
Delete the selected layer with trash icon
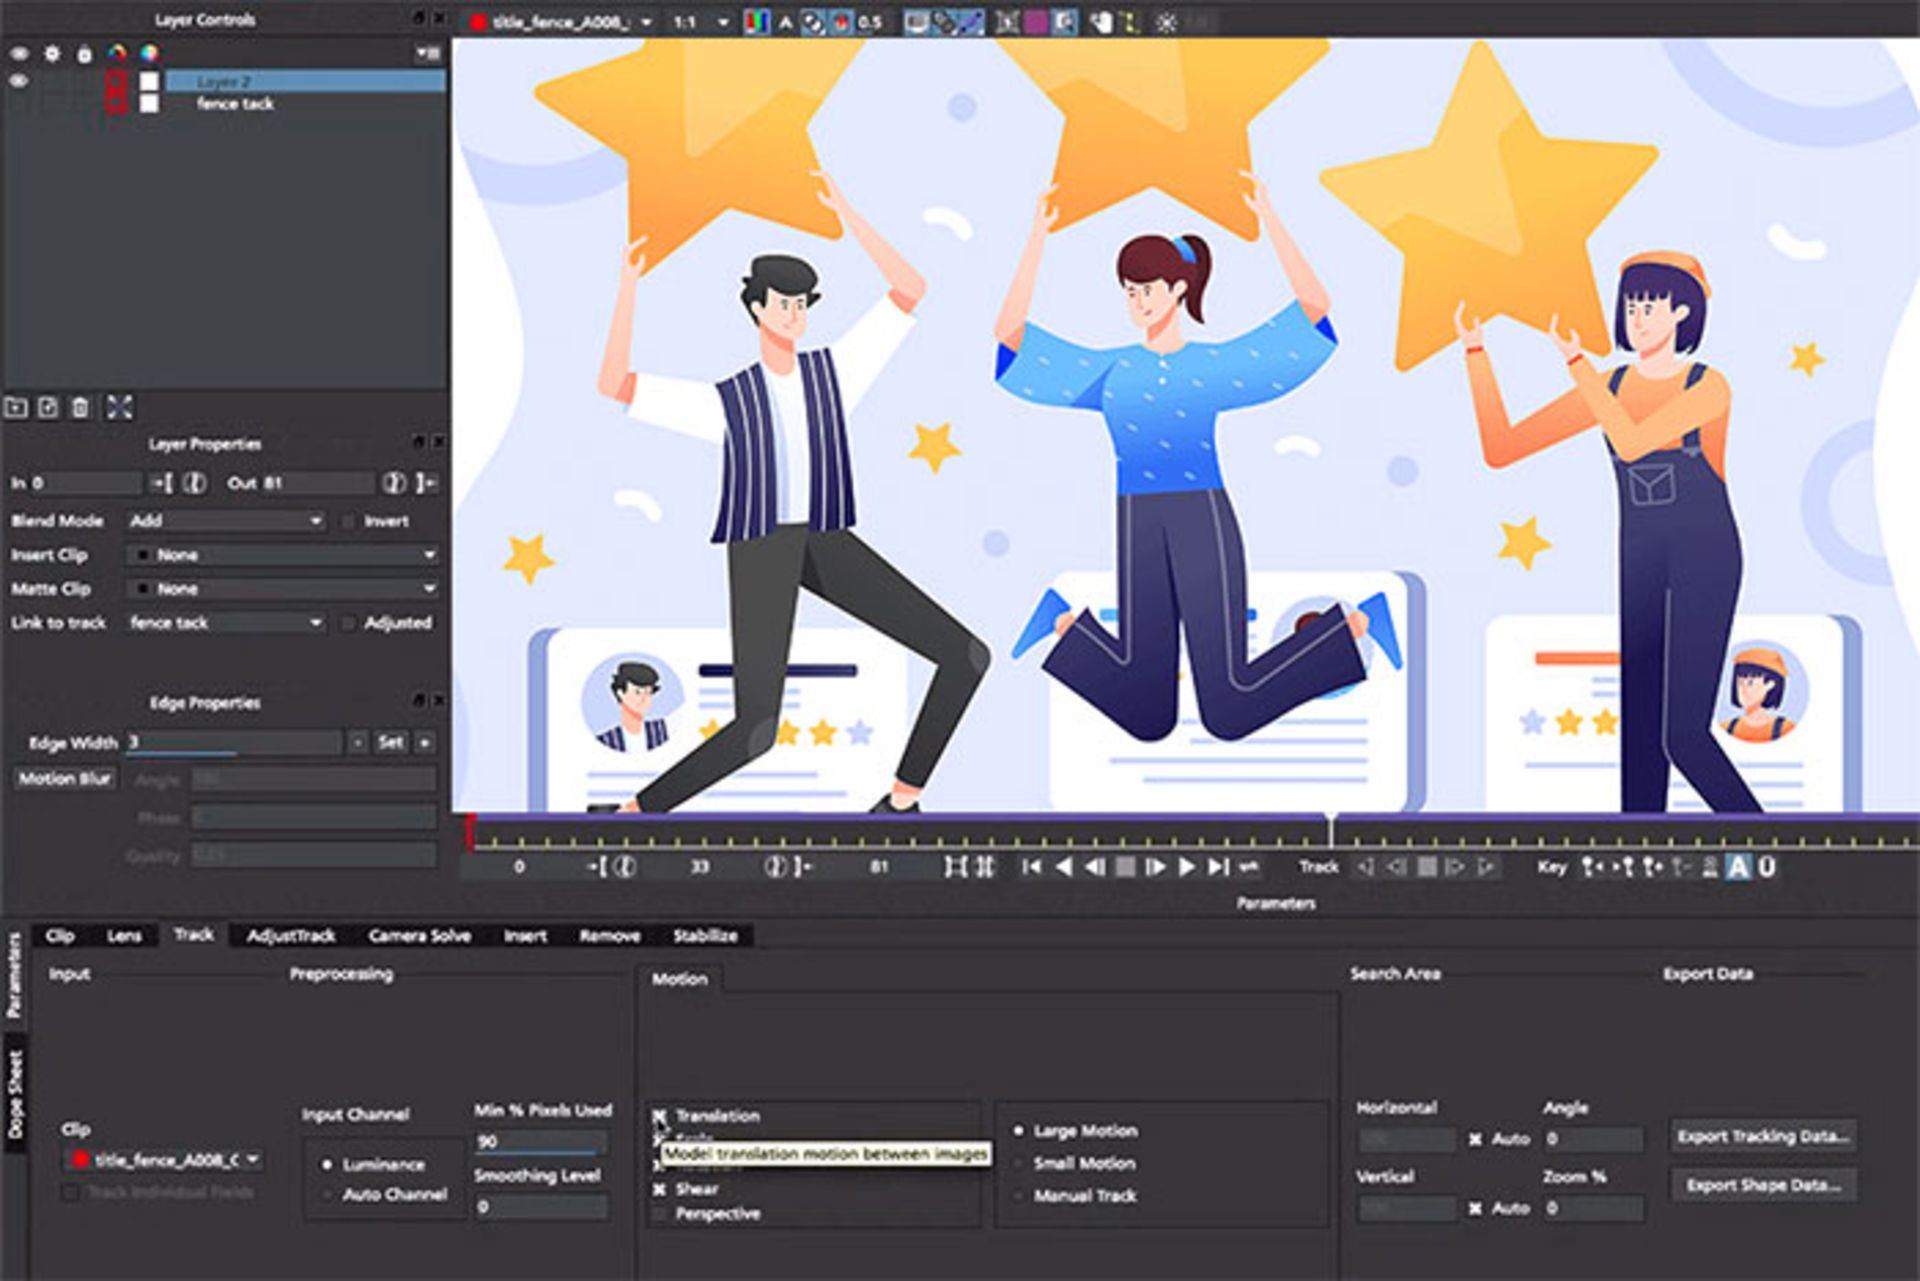(81, 407)
